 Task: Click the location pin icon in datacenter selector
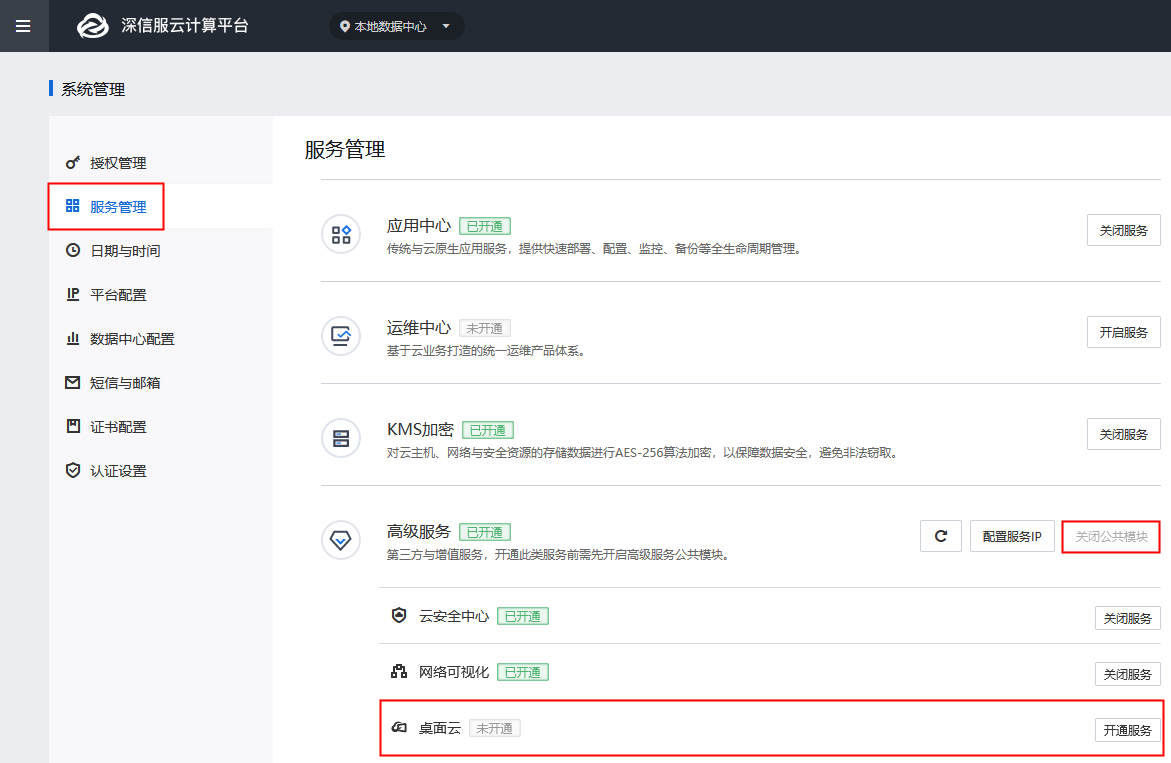[x=344, y=26]
